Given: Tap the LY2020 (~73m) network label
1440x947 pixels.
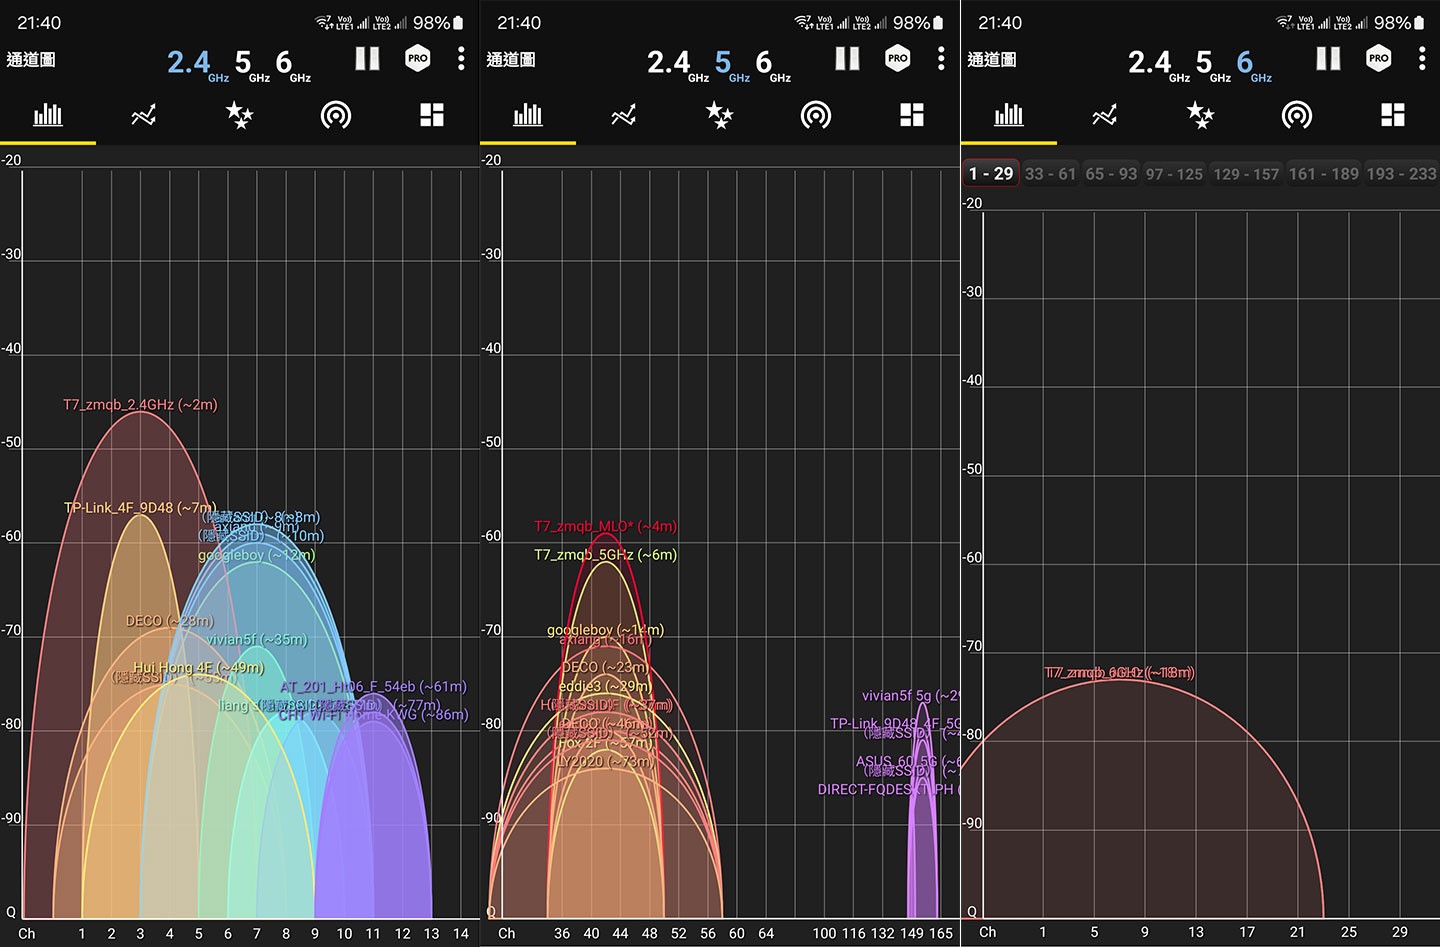Looking at the screenshot, I should [606, 762].
